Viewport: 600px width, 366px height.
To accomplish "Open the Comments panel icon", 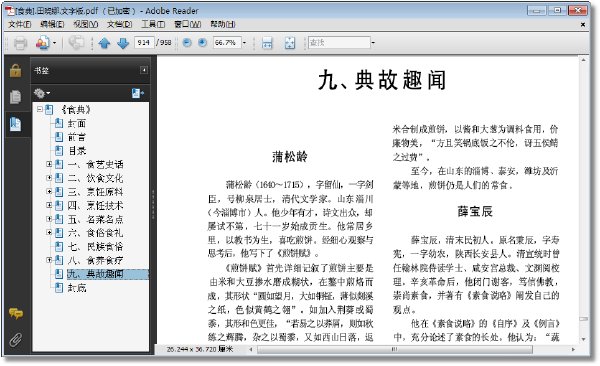I will (x=16, y=314).
